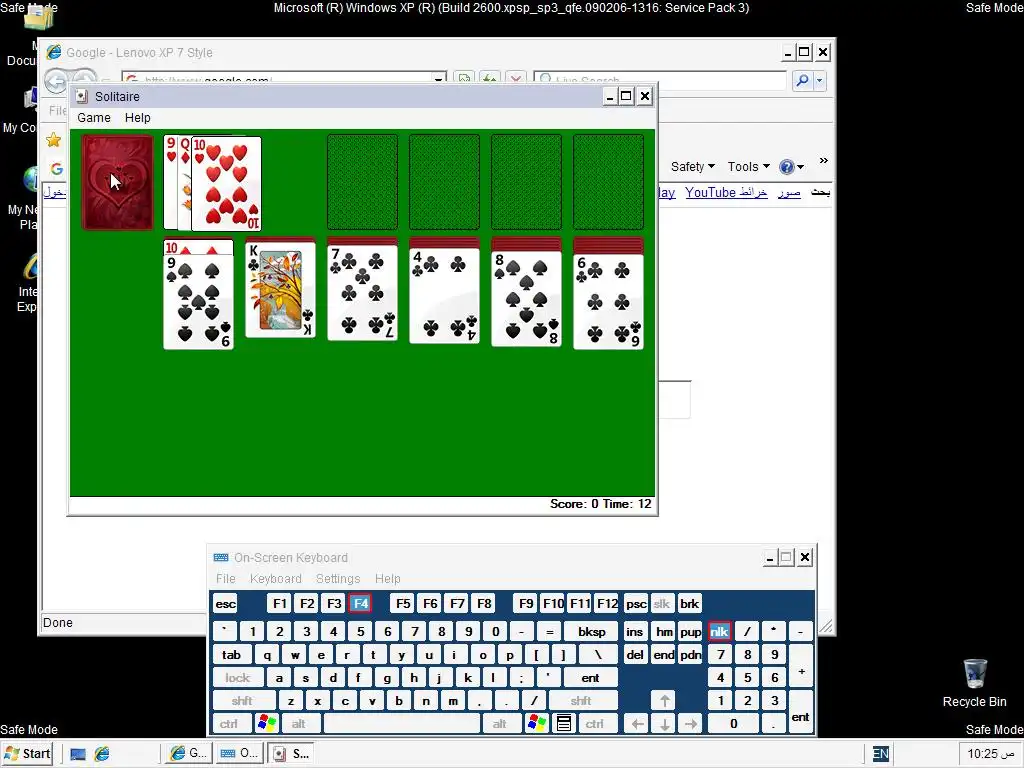The height and width of the screenshot is (768, 1024).
Task: Switch to On-Screen Keyboard taskbar button
Action: [x=239, y=754]
